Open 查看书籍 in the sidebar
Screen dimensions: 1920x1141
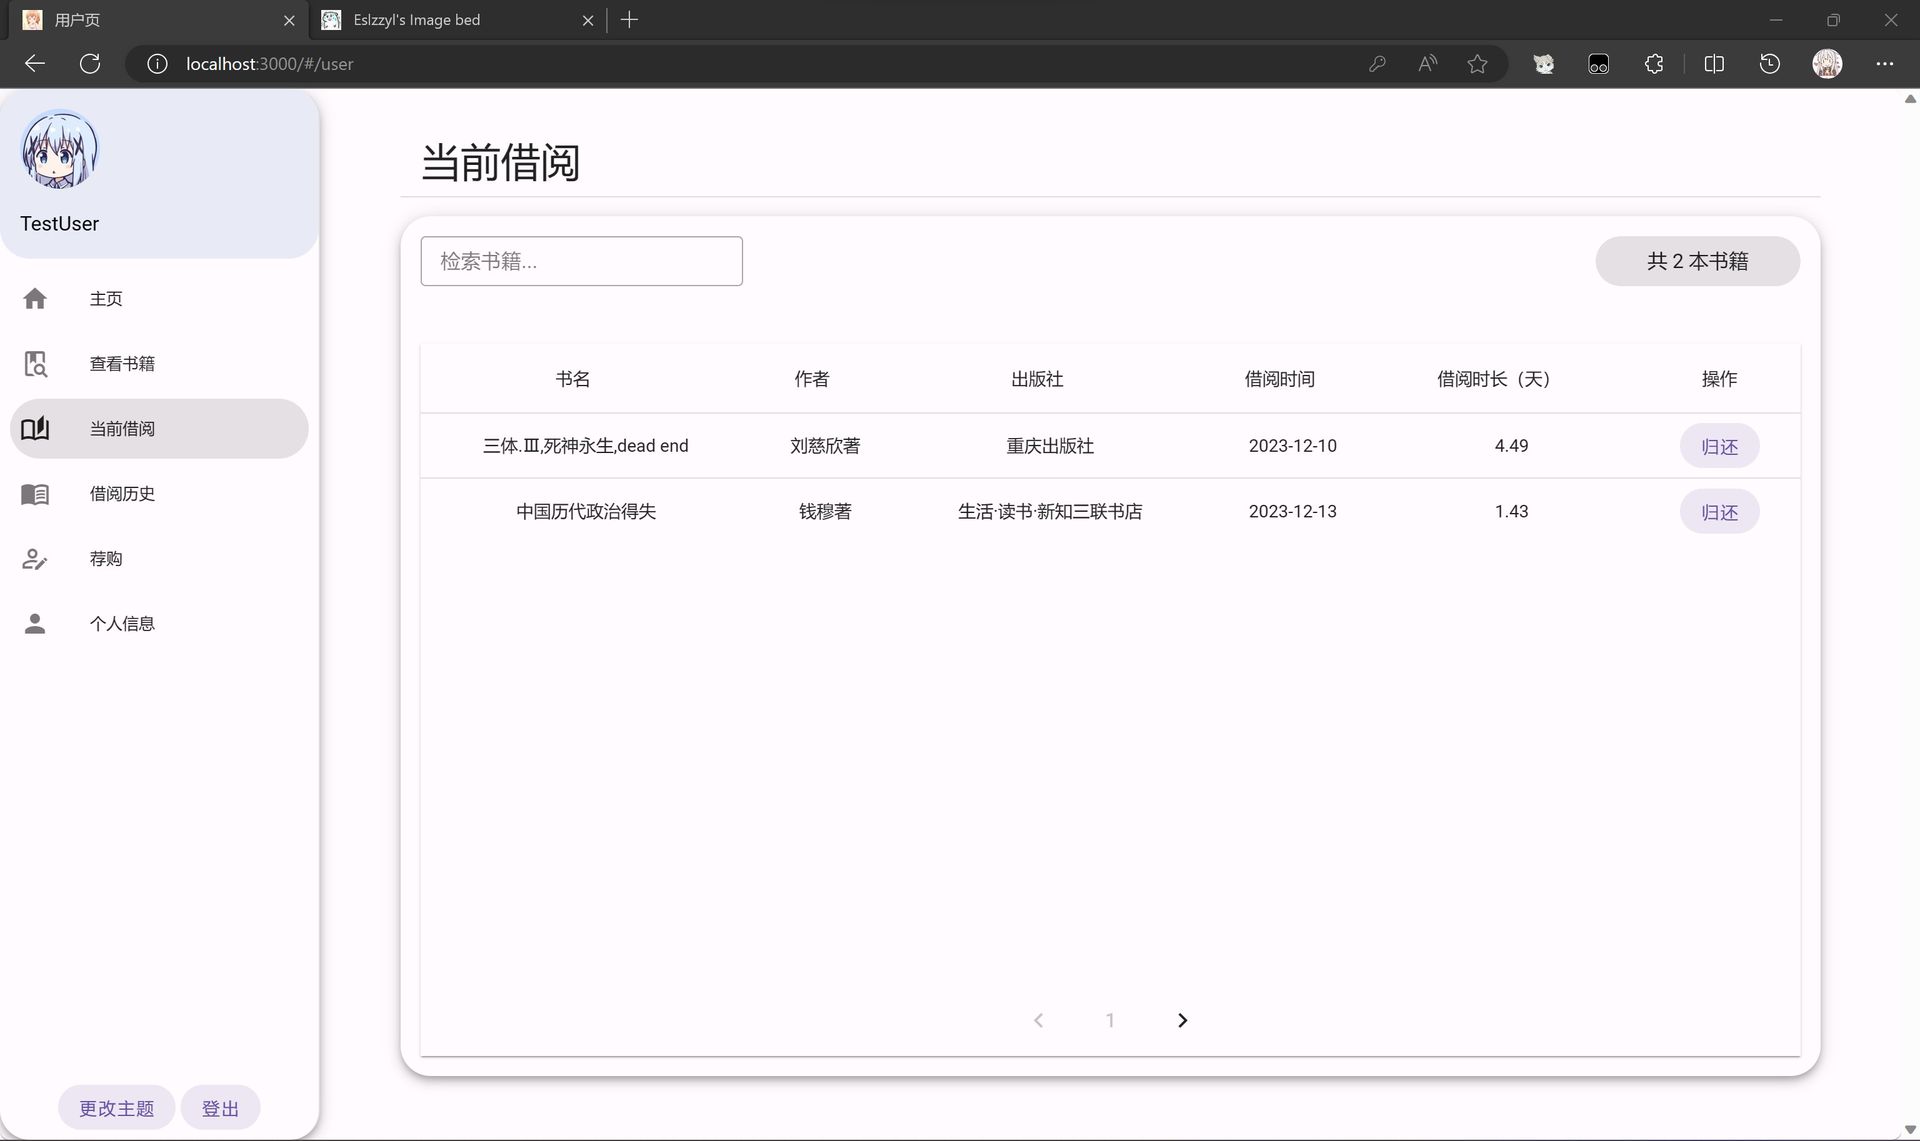tap(159, 364)
